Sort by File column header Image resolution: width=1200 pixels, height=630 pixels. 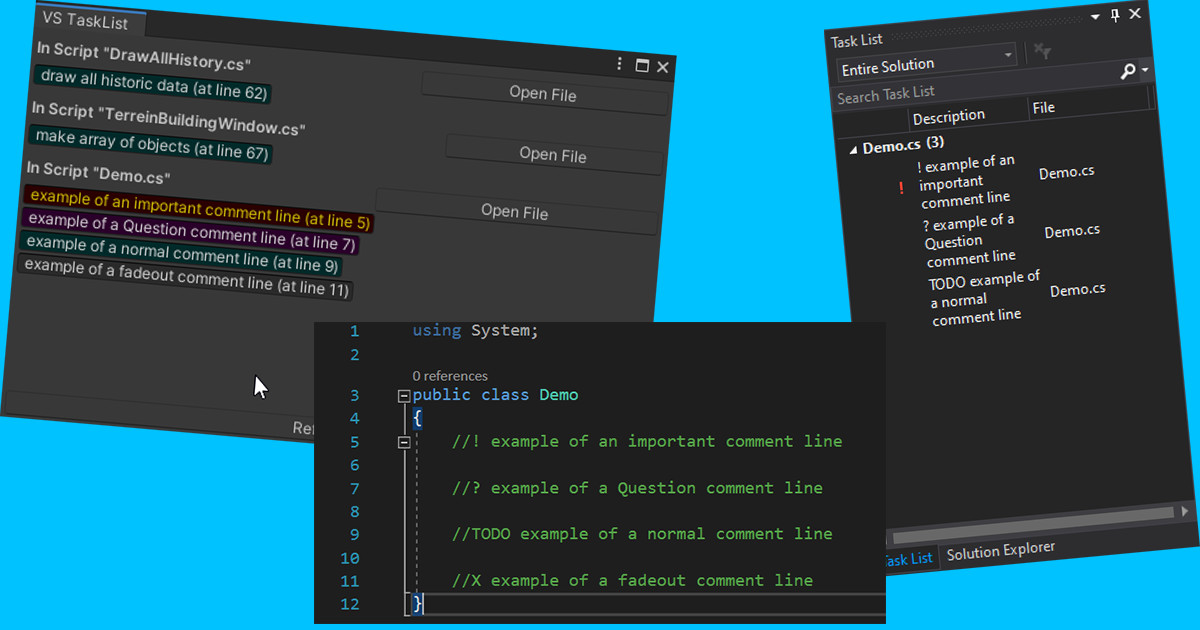1044,107
